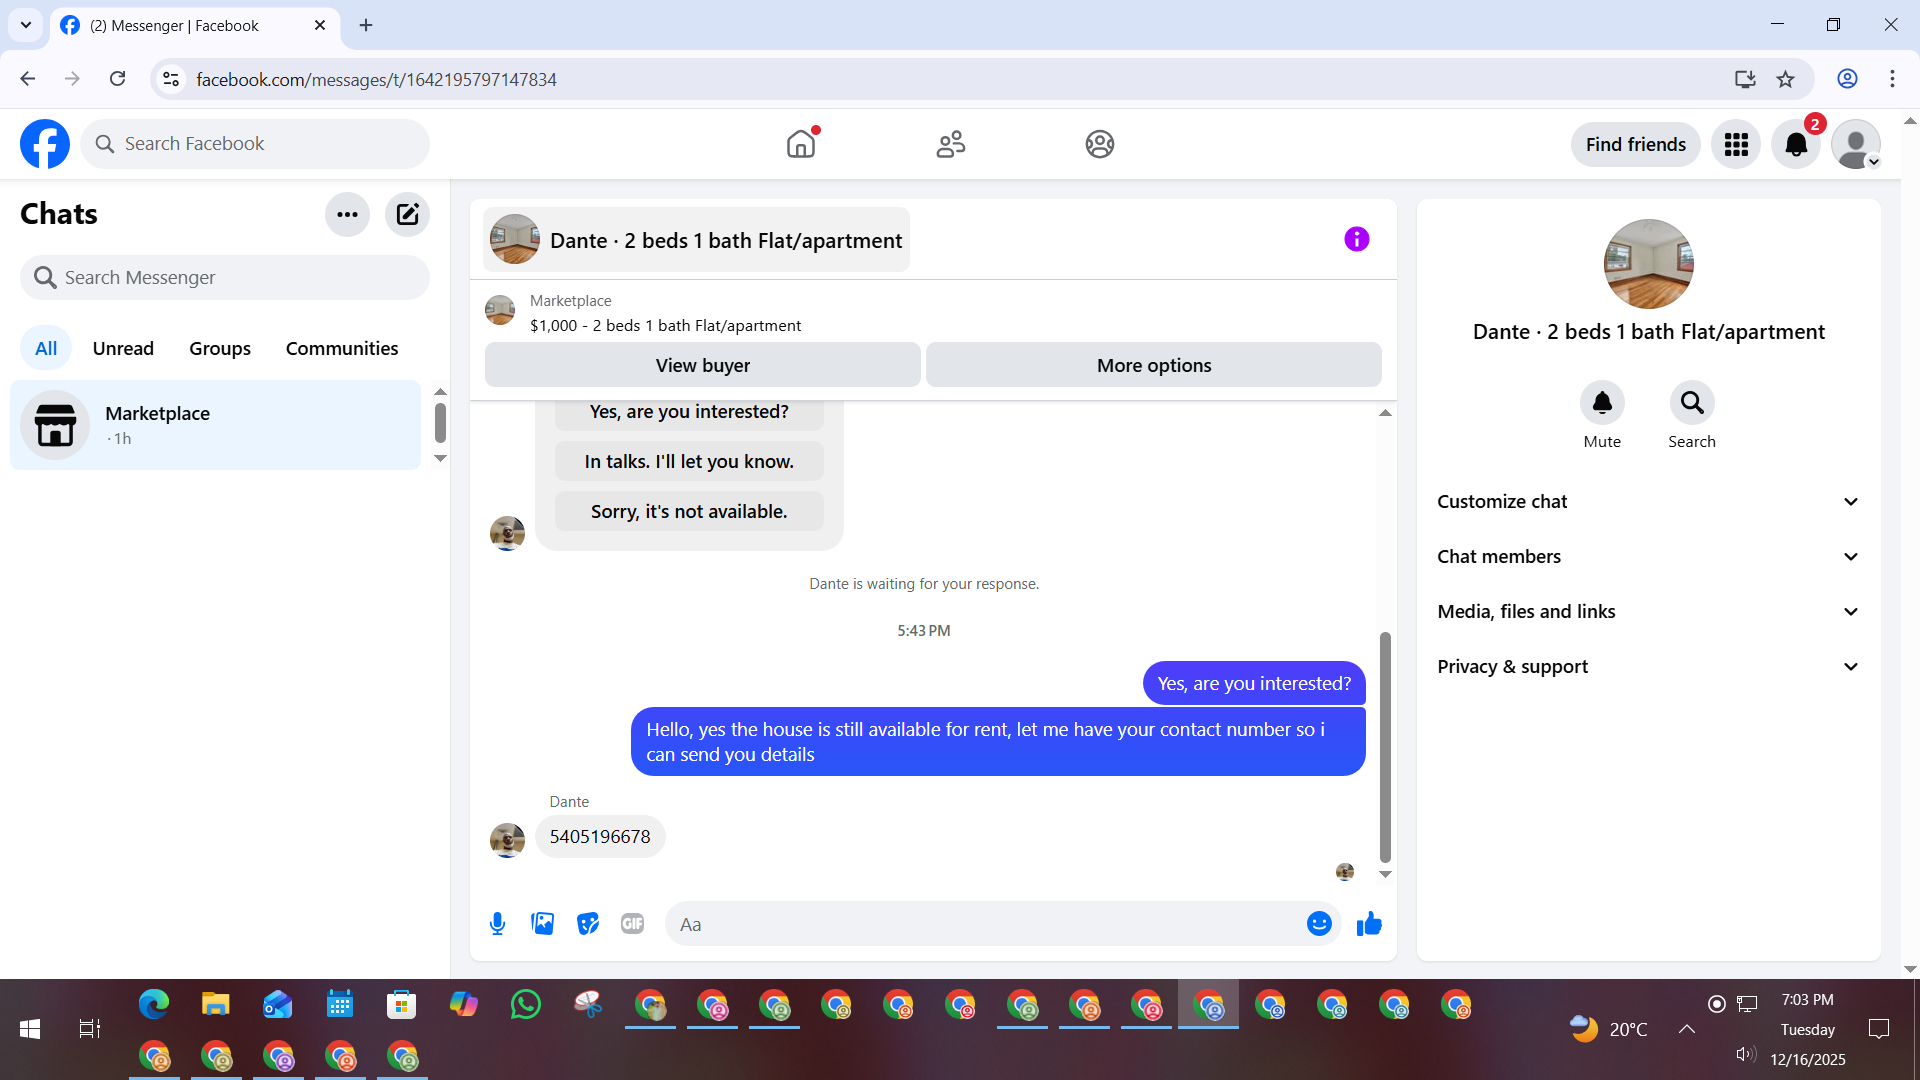This screenshot has width=1920, height=1080.
Task: Open the Marketplace chat thread
Action: [x=215, y=425]
